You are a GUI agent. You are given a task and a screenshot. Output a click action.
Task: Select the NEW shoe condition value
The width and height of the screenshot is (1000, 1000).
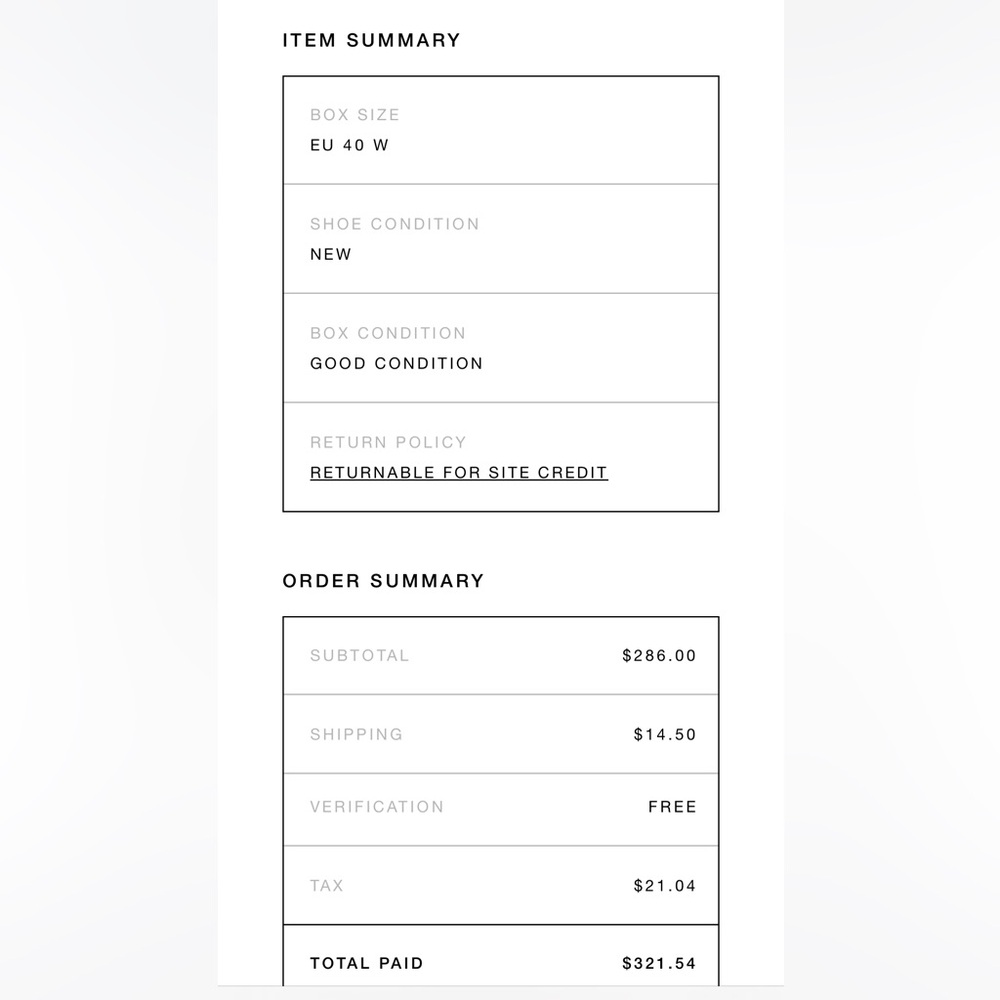tap(330, 254)
